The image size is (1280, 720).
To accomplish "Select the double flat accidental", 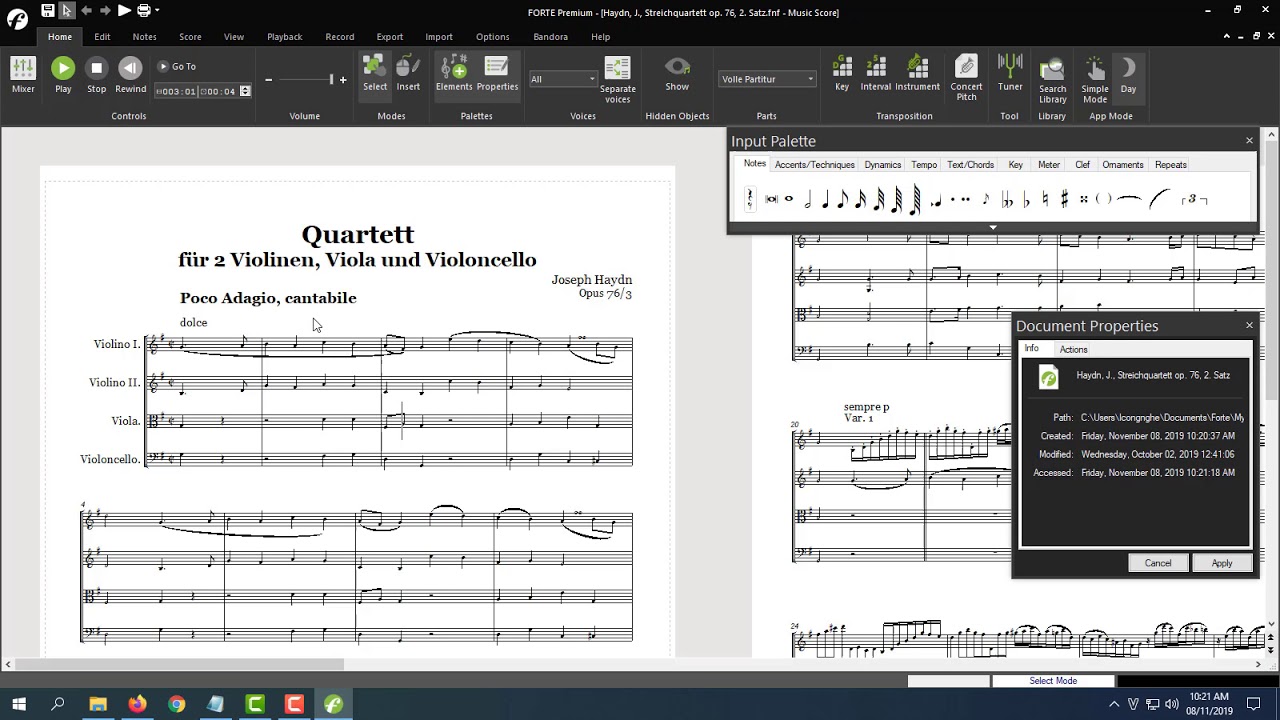I will coord(1008,199).
